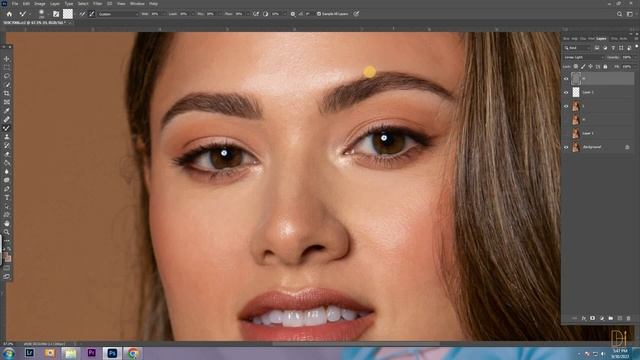Open the Layer menu
Image resolution: width=640 pixels, height=360 pixels.
coord(55,4)
